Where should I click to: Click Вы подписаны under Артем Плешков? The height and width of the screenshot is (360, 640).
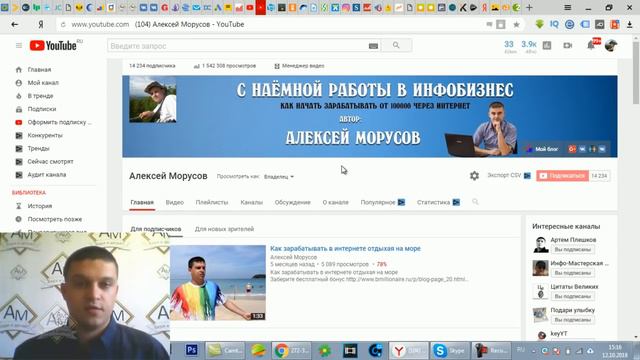tap(573, 249)
